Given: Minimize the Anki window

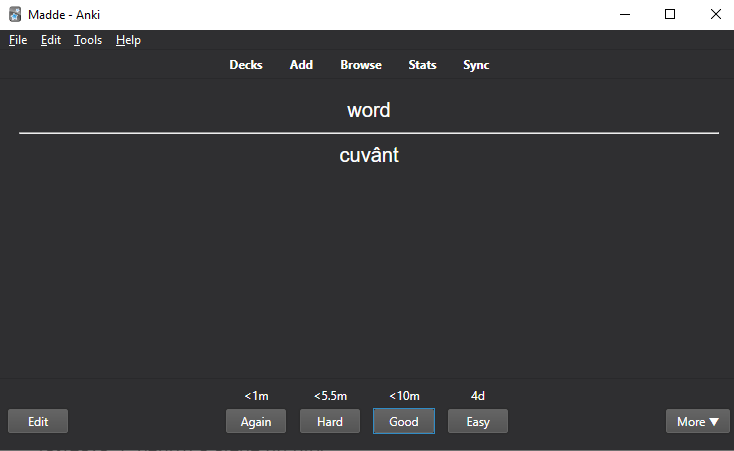Looking at the screenshot, I should [624, 15].
